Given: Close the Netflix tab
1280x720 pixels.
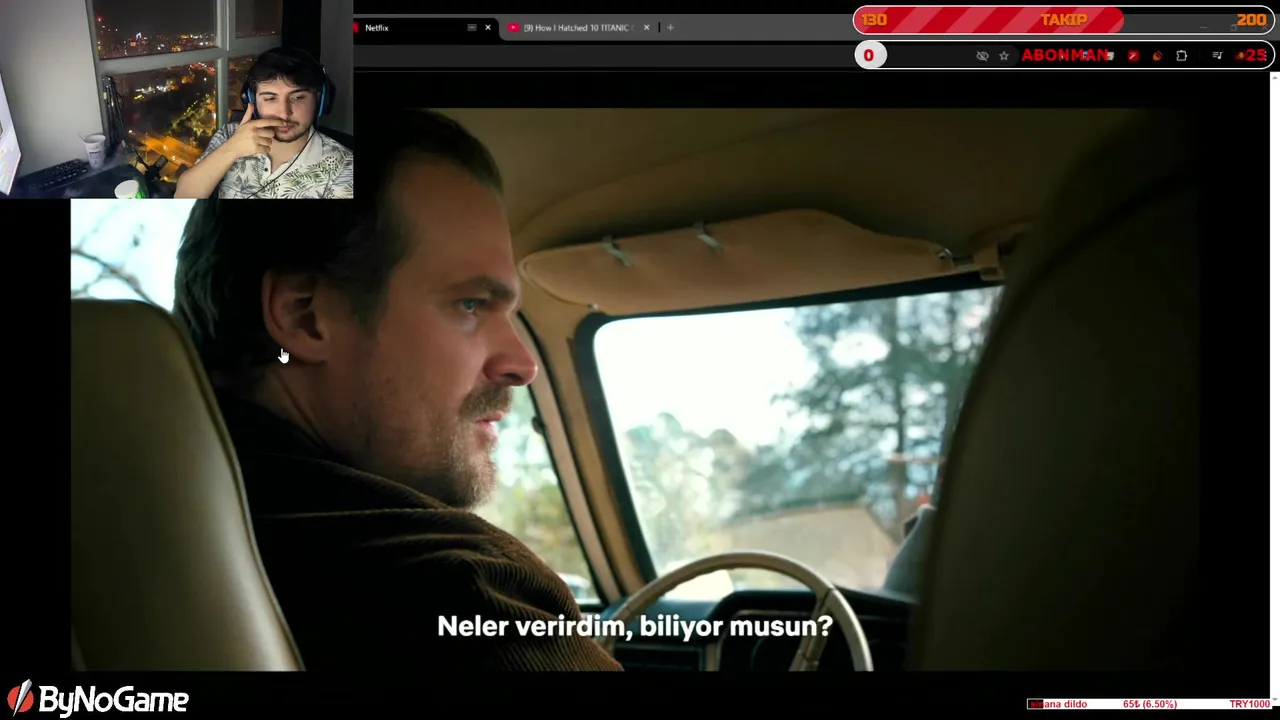Looking at the screenshot, I should click(488, 28).
